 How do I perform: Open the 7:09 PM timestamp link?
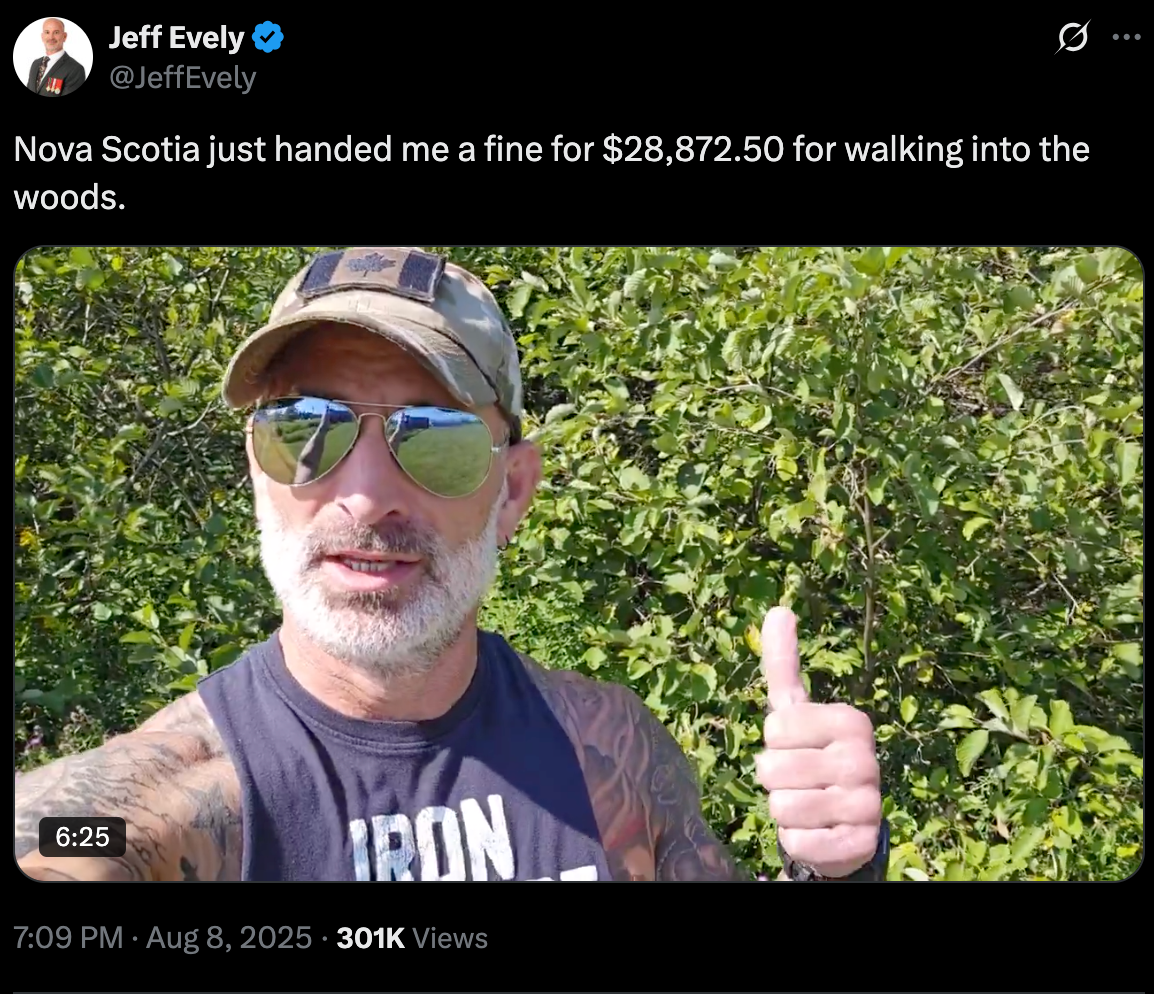(x=68, y=937)
